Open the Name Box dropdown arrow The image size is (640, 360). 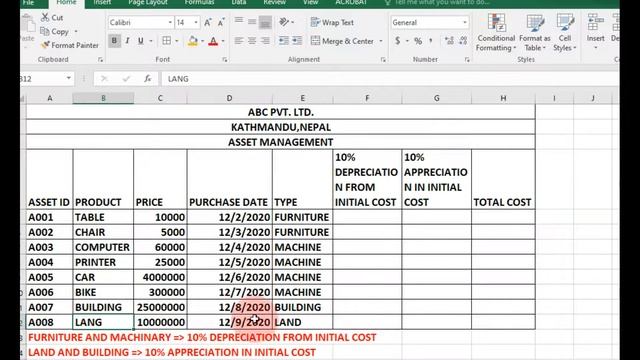(69, 78)
